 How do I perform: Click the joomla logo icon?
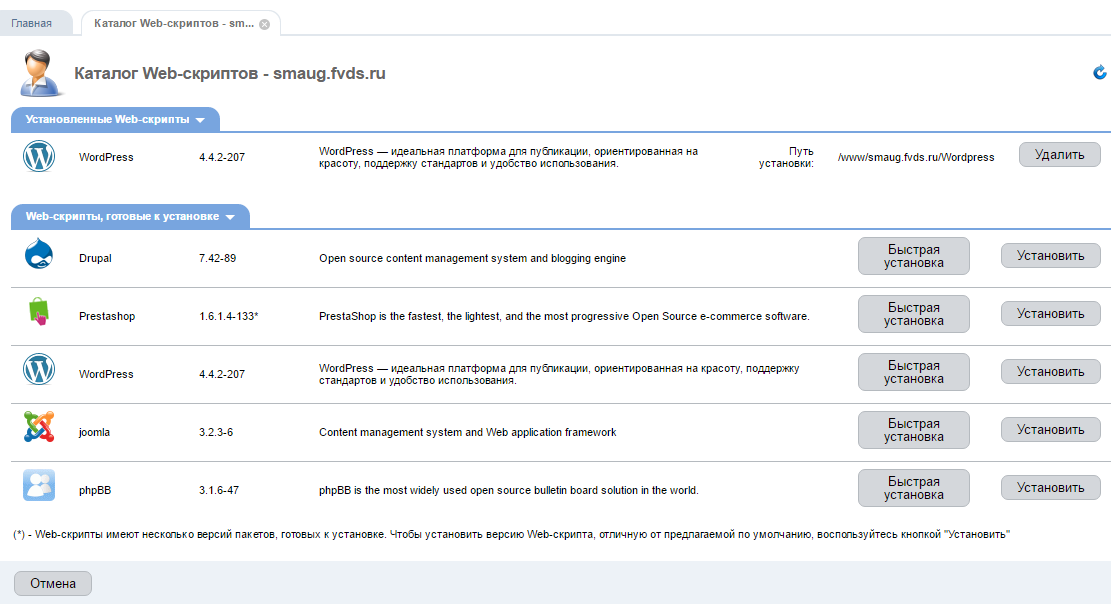39,427
